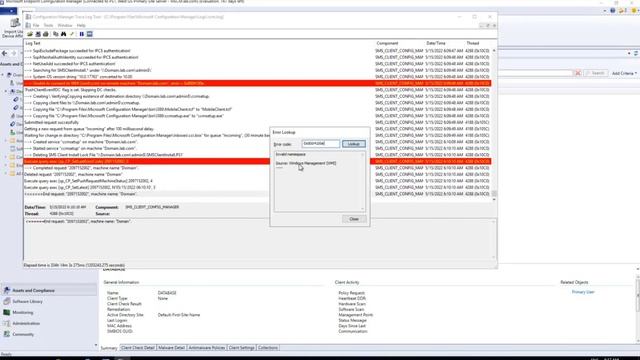This screenshot has height=360, width=640.
Task: Open the File menu in CMTrace
Action: (36, 25)
